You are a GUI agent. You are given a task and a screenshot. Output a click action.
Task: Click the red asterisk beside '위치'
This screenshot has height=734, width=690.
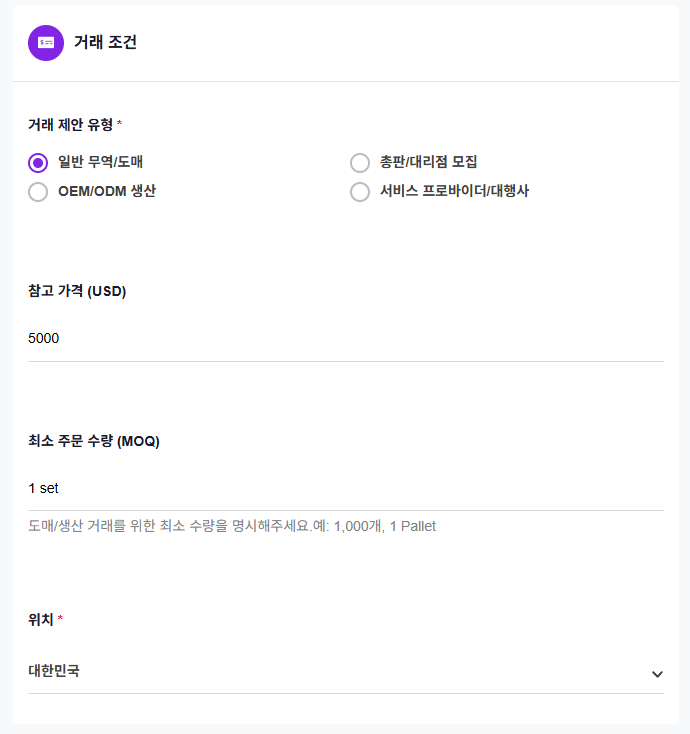click(x=60, y=619)
